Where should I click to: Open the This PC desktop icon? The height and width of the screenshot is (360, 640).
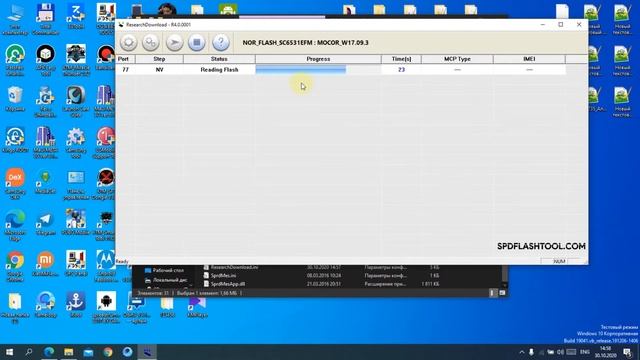pyautogui.click(x=15, y=19)
